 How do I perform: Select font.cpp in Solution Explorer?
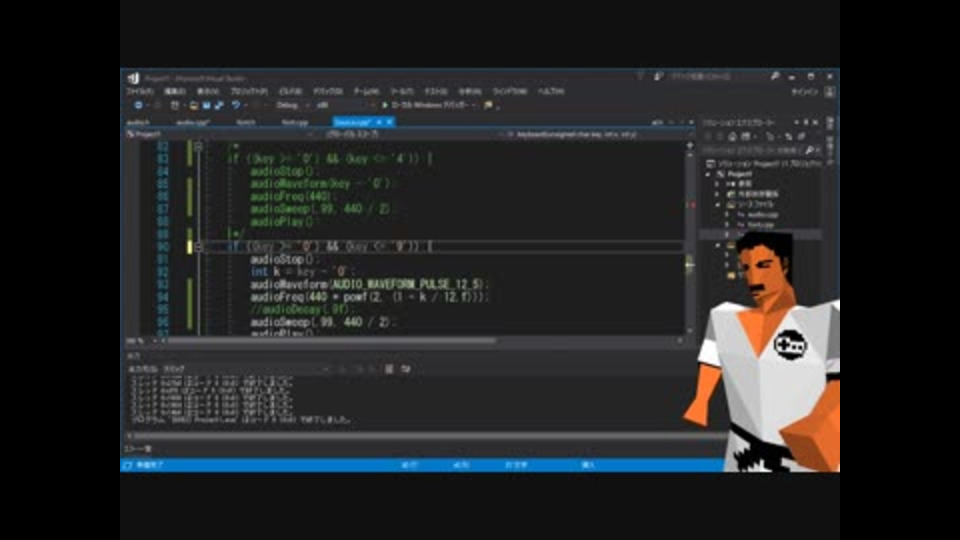coord(760,225)
